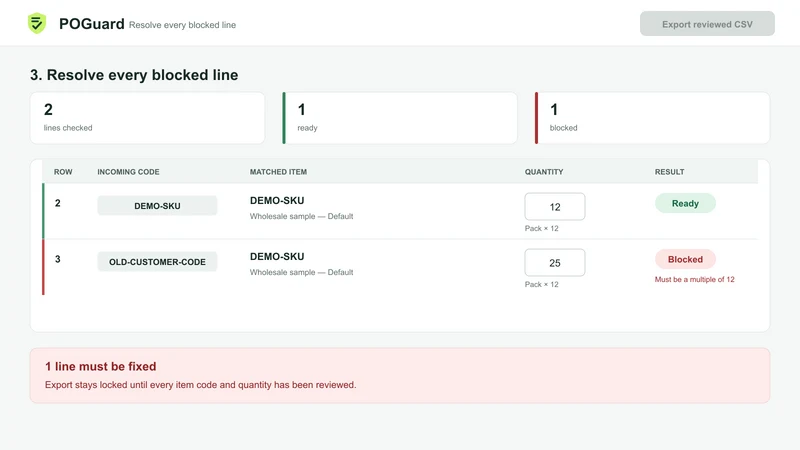Click the 'Export stays locked' alert message
800x450 pixels.
point(201,385)
